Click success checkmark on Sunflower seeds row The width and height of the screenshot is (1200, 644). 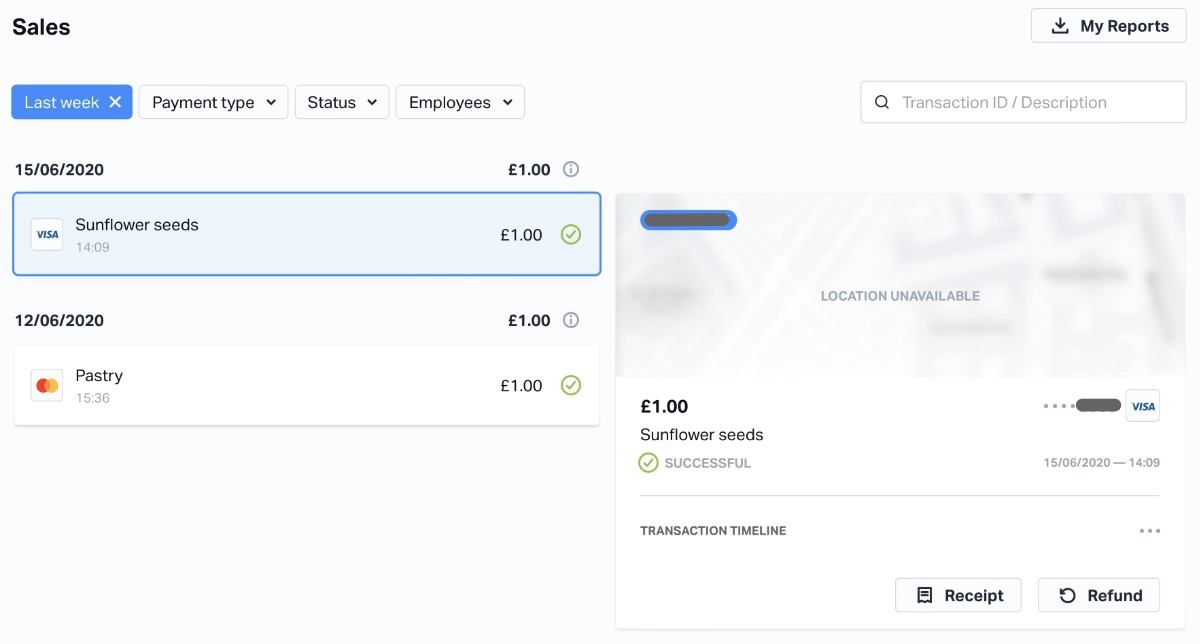coord(571,235)
